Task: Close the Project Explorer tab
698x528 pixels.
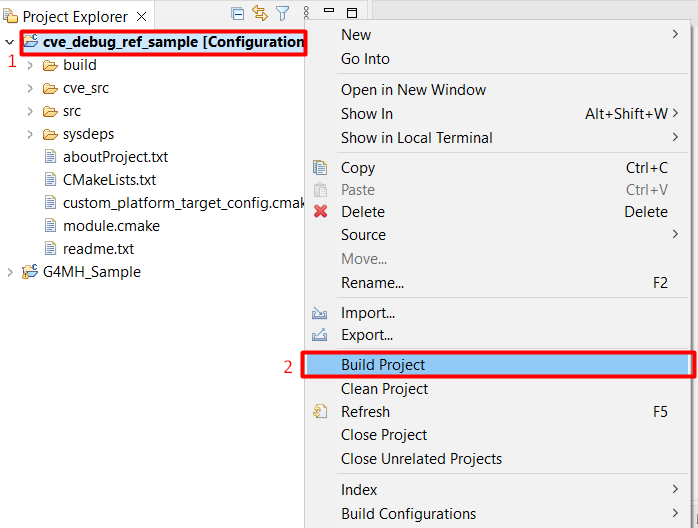Action: pyautogui.click(x=141, y=17)
